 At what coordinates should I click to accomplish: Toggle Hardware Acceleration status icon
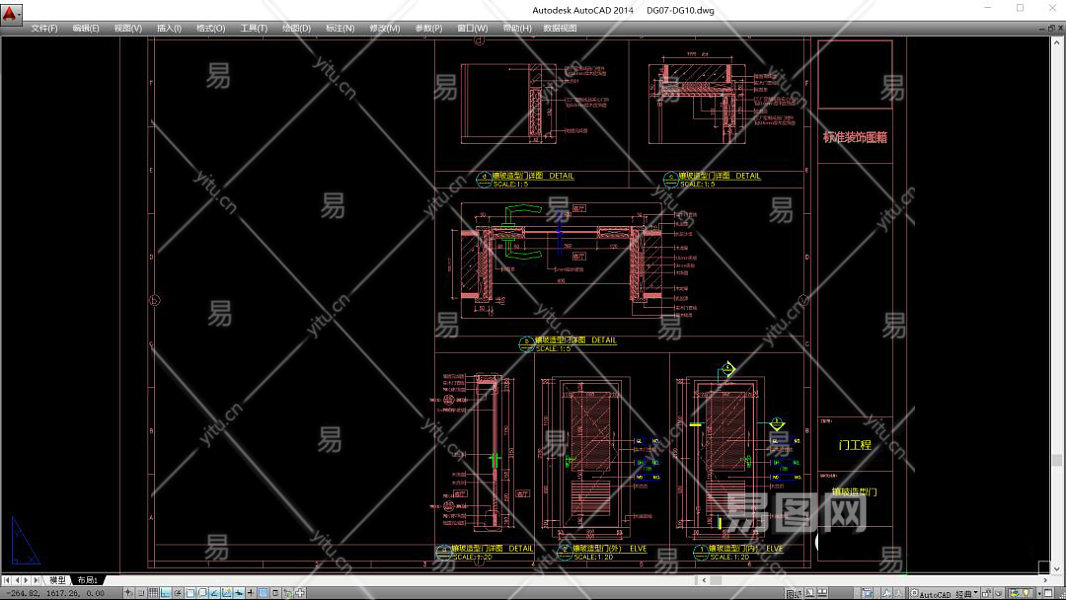[999, 593]
